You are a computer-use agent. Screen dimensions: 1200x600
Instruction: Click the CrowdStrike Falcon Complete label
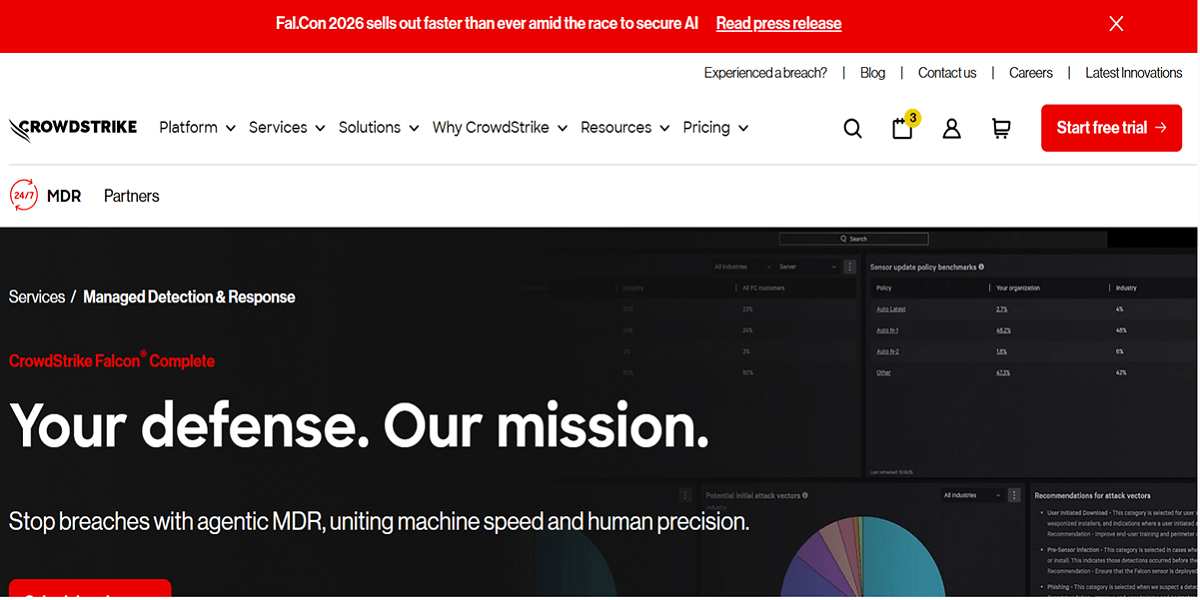(x=112, y=360)
